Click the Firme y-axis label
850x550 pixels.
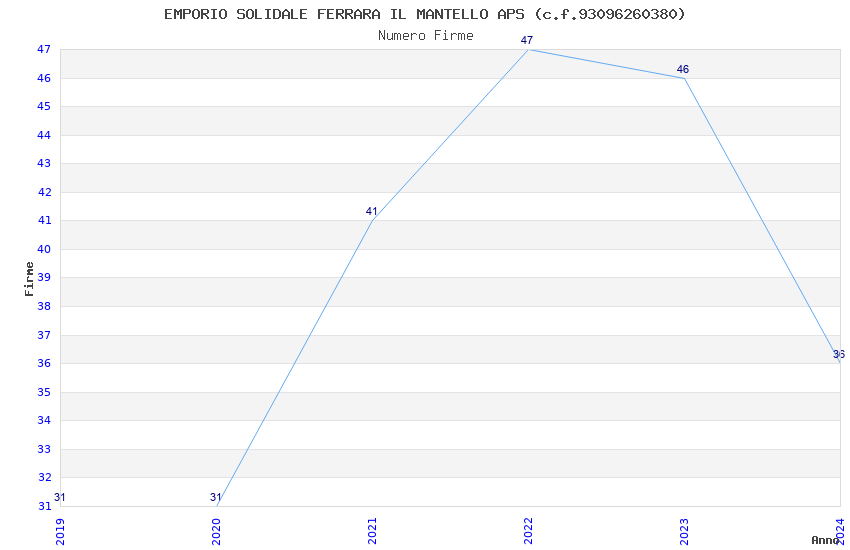point(29,279)
